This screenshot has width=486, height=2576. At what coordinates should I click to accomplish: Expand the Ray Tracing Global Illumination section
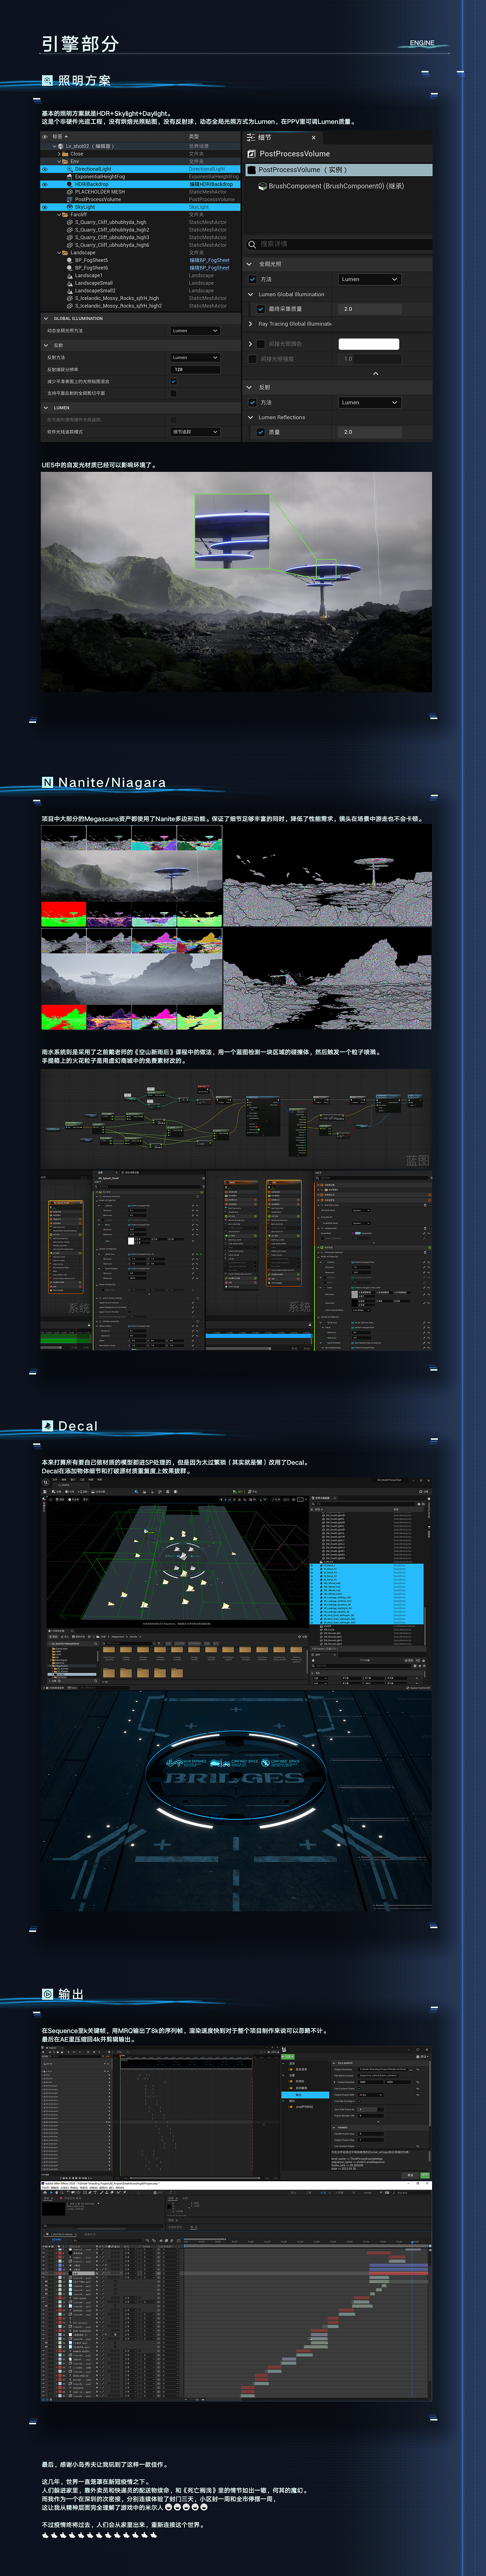tap(250, 324)
